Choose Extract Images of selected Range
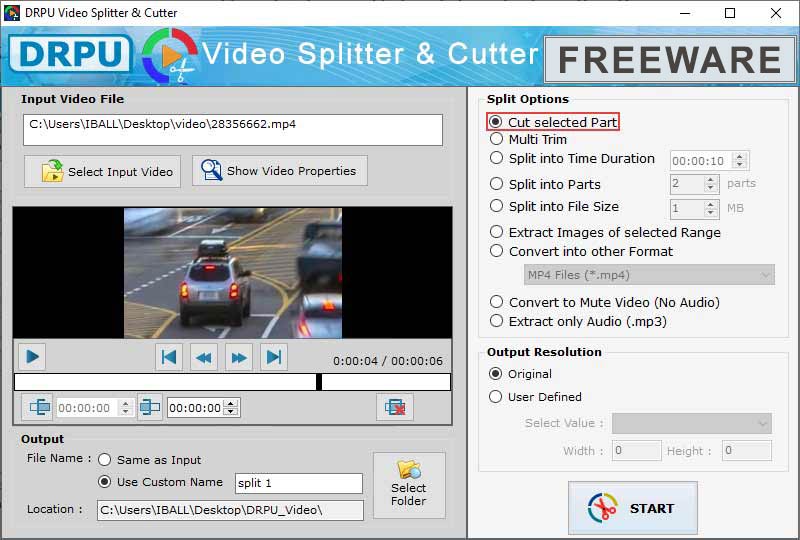The image size is (800, 540). (x=605, y=232)
